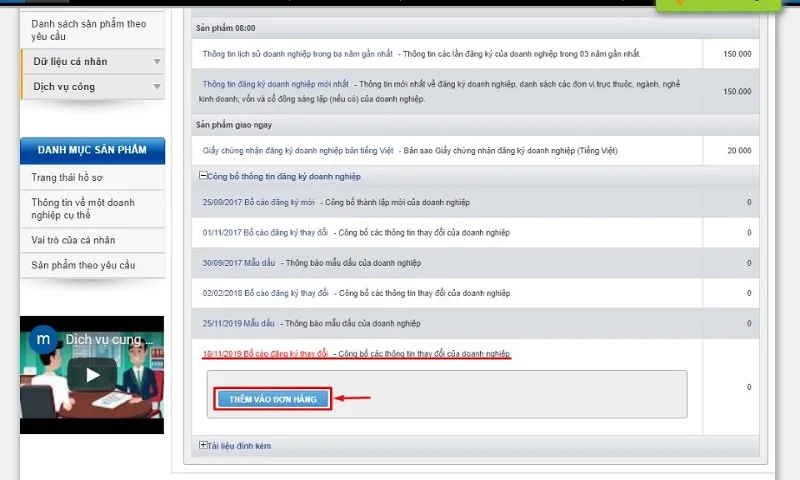The height and width of the screenshot is (480, 800).
Task: Click the DANH MỤC SẢN PHẨM header
Action: (92, 150)
